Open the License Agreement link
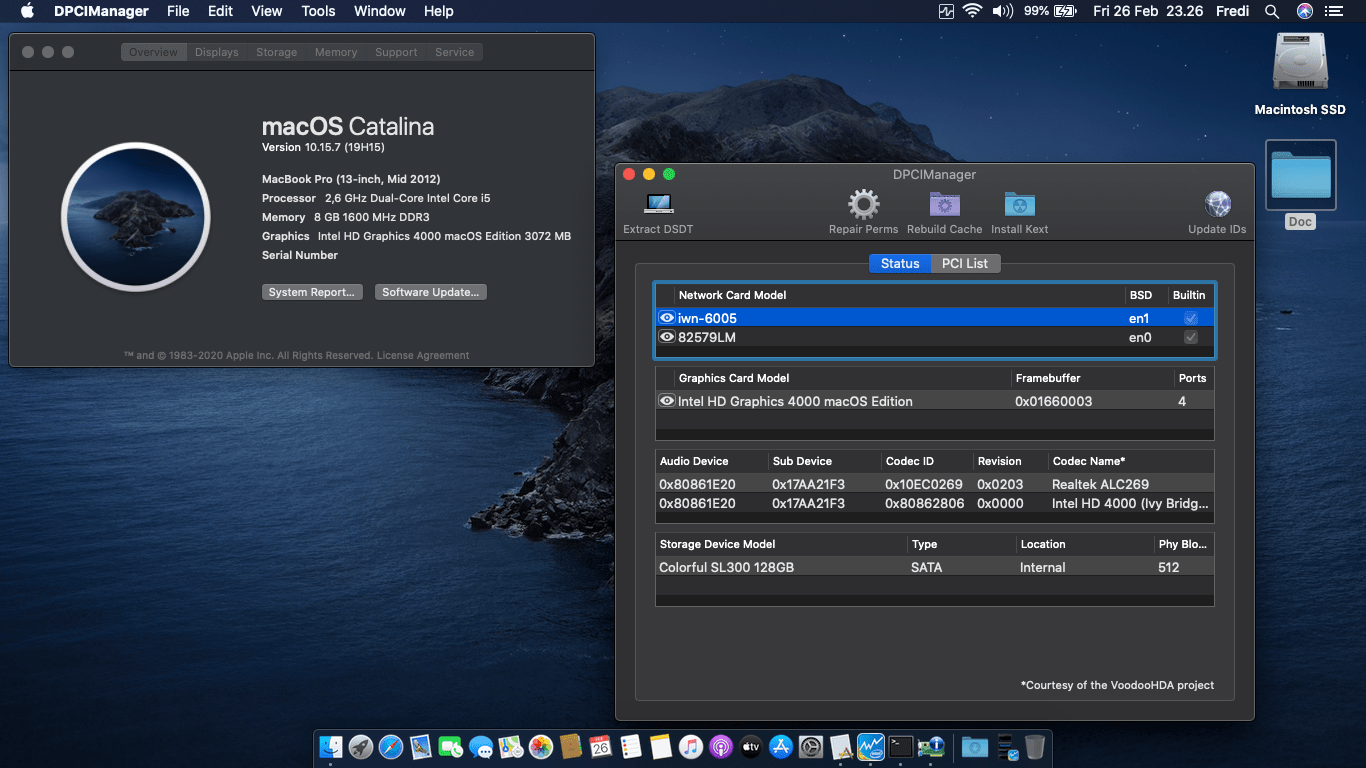The height and width of the screenshot is (768, 1366). tap(423, 355)
